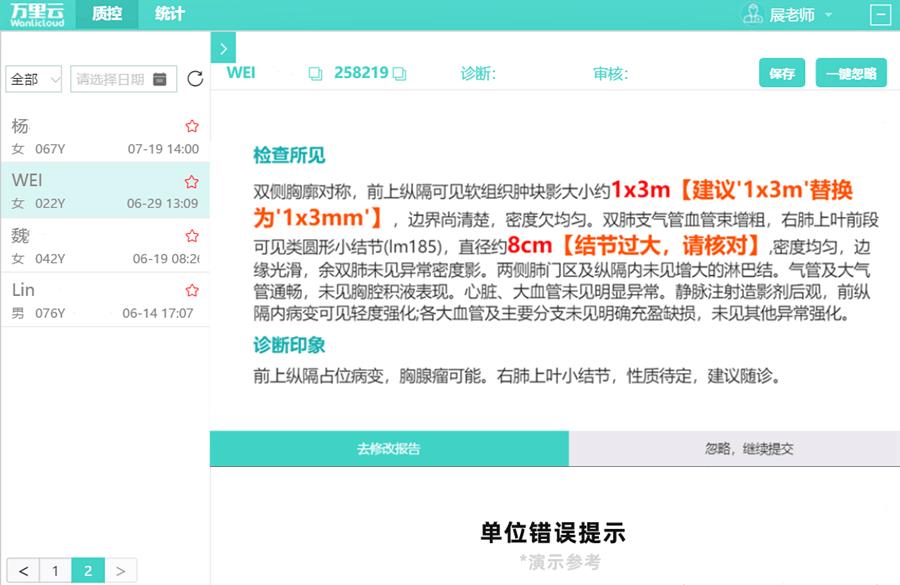The image size is (900, 585).
Task: Click the 保存 button
Action: coord(782,73)
